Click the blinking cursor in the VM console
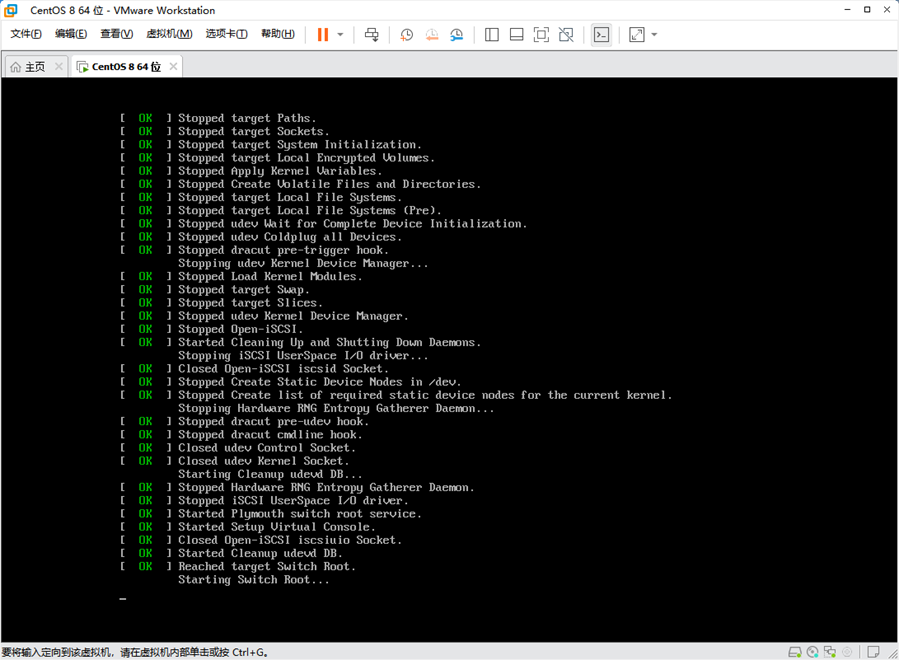 coord(123,599)
